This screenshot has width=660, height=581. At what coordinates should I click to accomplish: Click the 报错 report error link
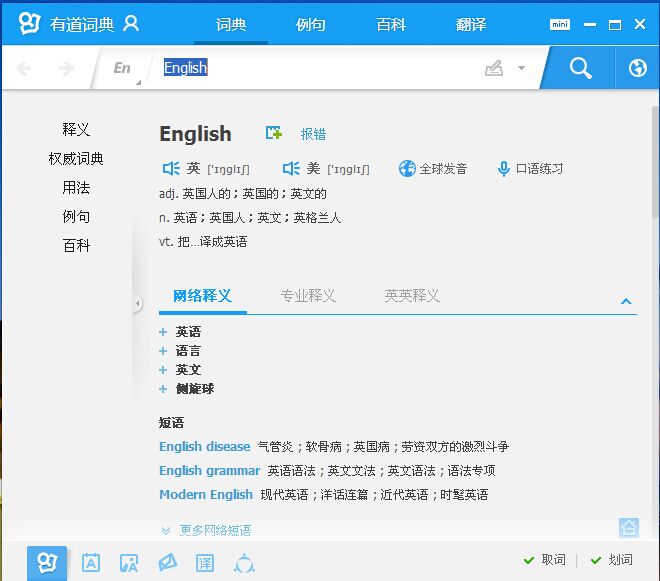point(313,134)
